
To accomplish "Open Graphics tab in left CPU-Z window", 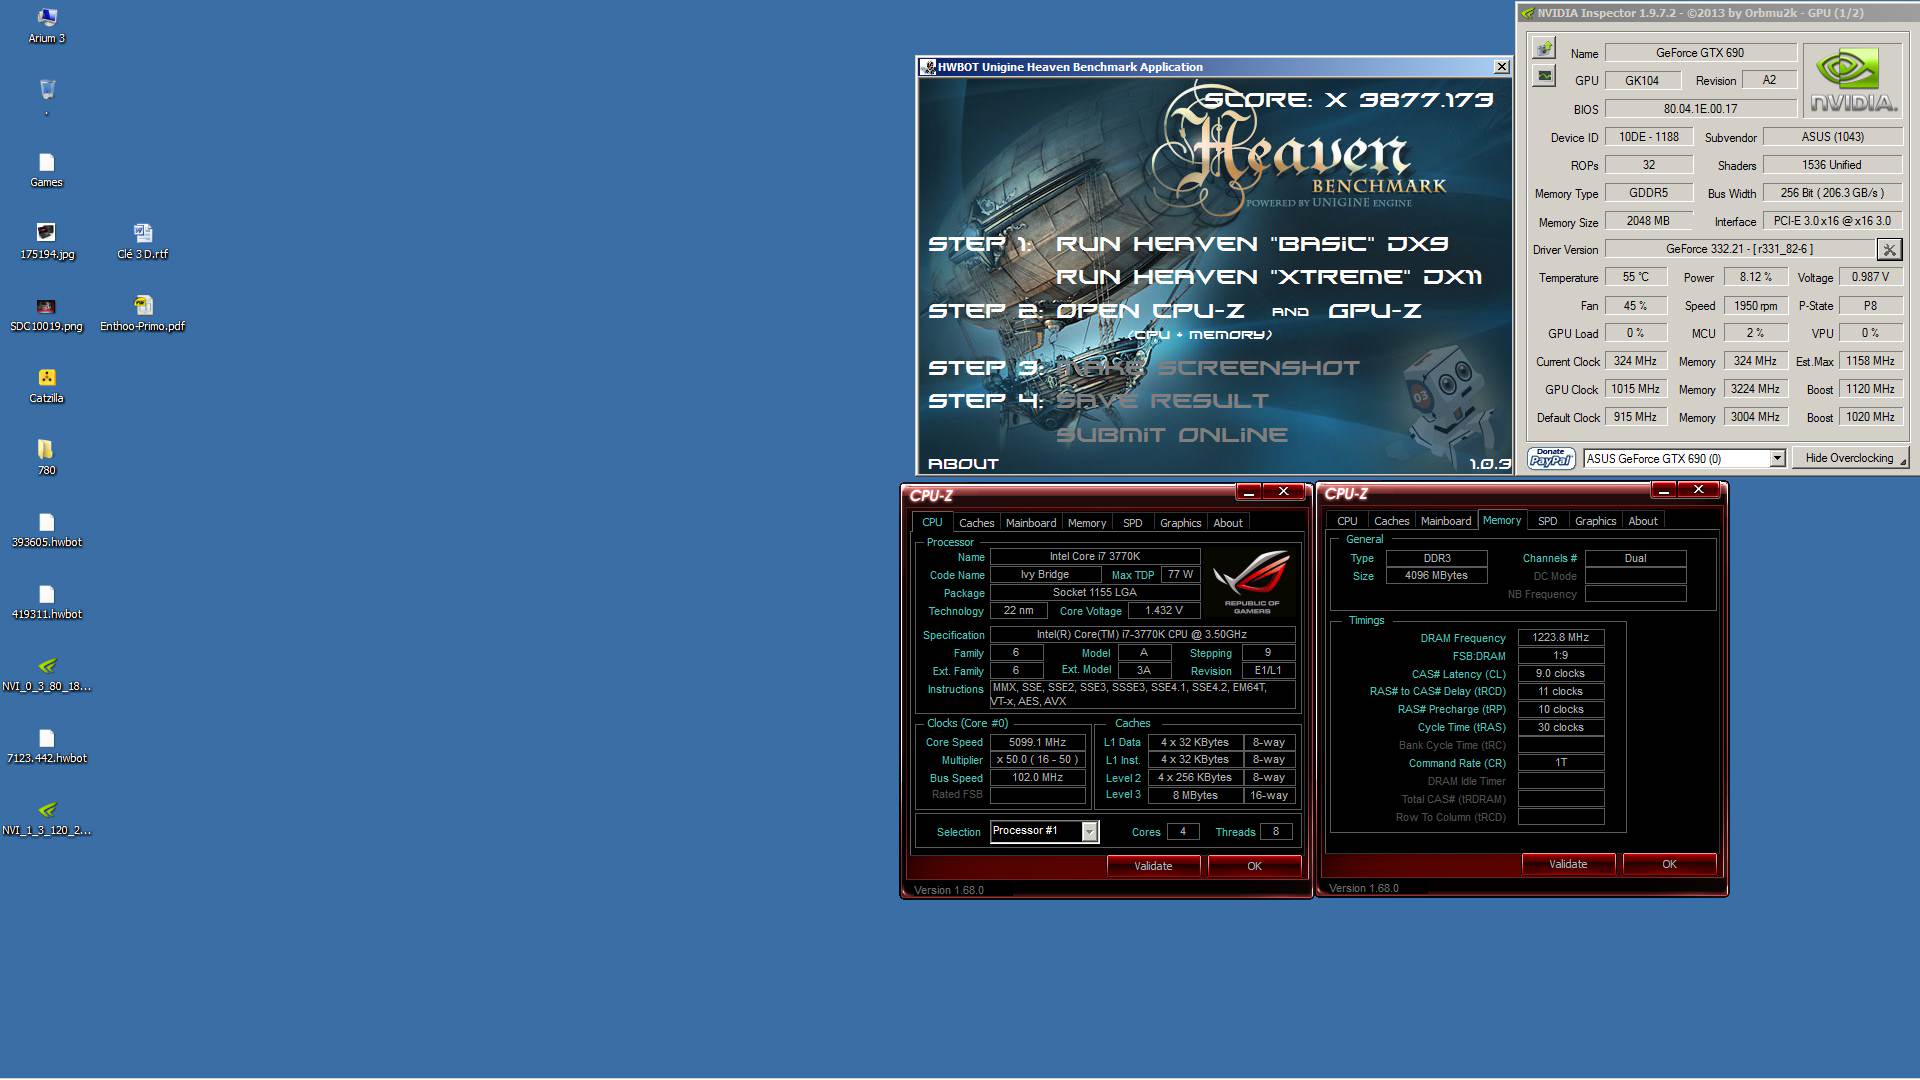I will (x=1180, y=523).
